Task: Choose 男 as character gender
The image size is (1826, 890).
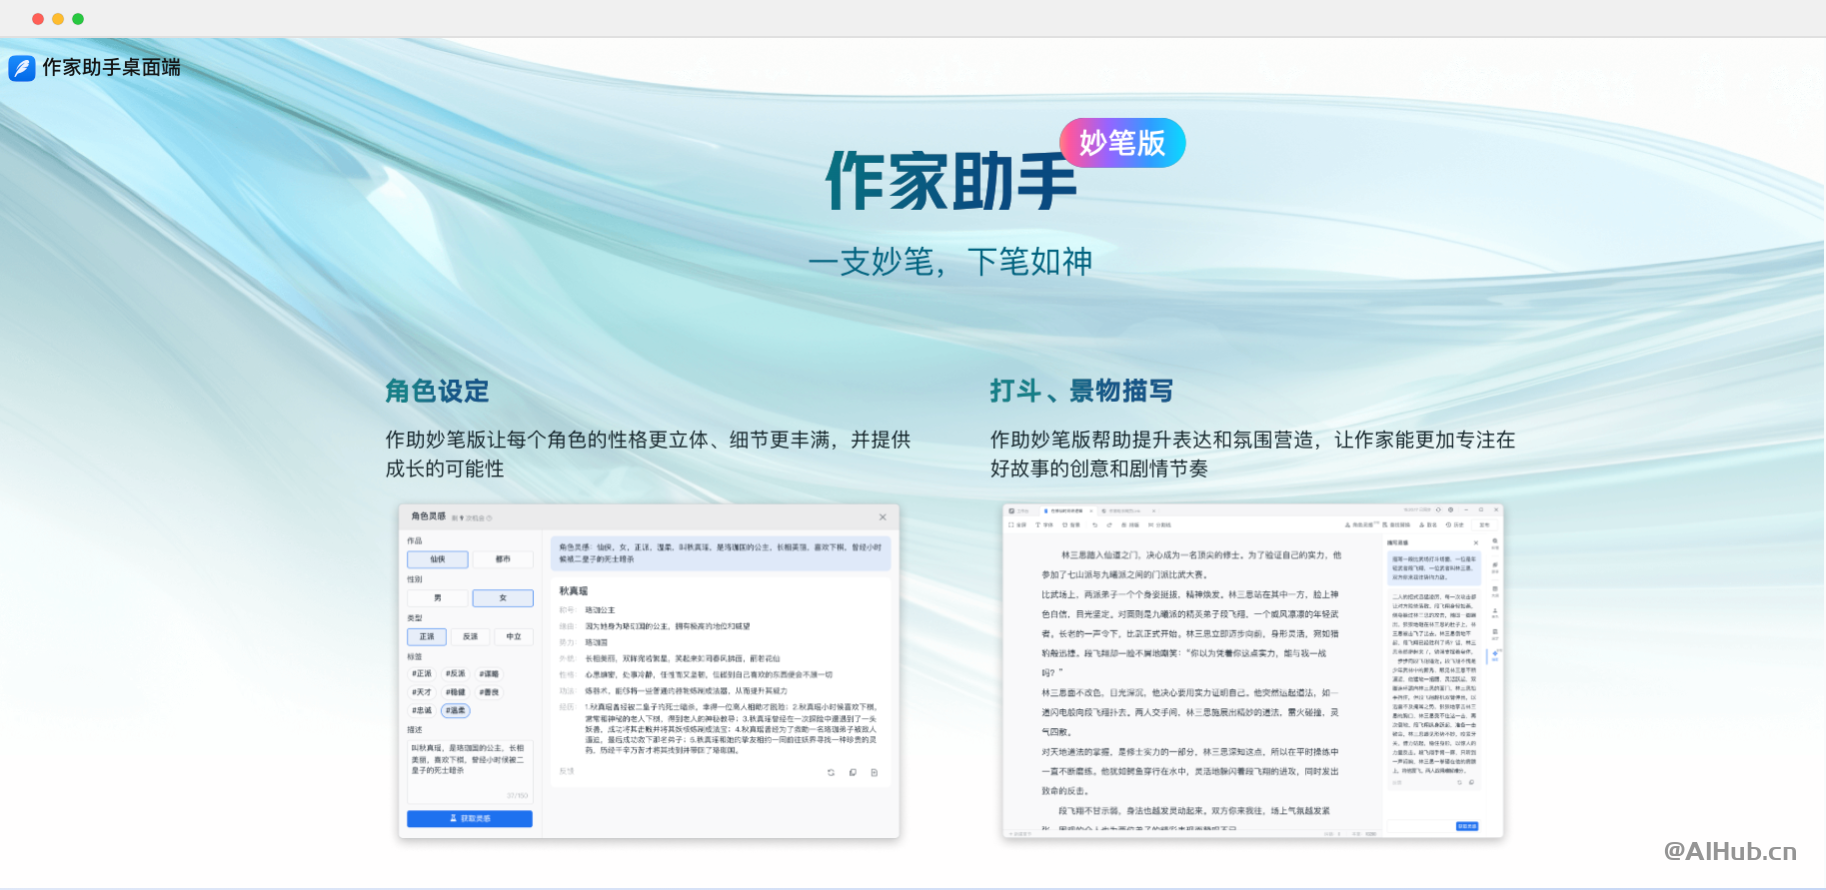Action: pos(437,598)
